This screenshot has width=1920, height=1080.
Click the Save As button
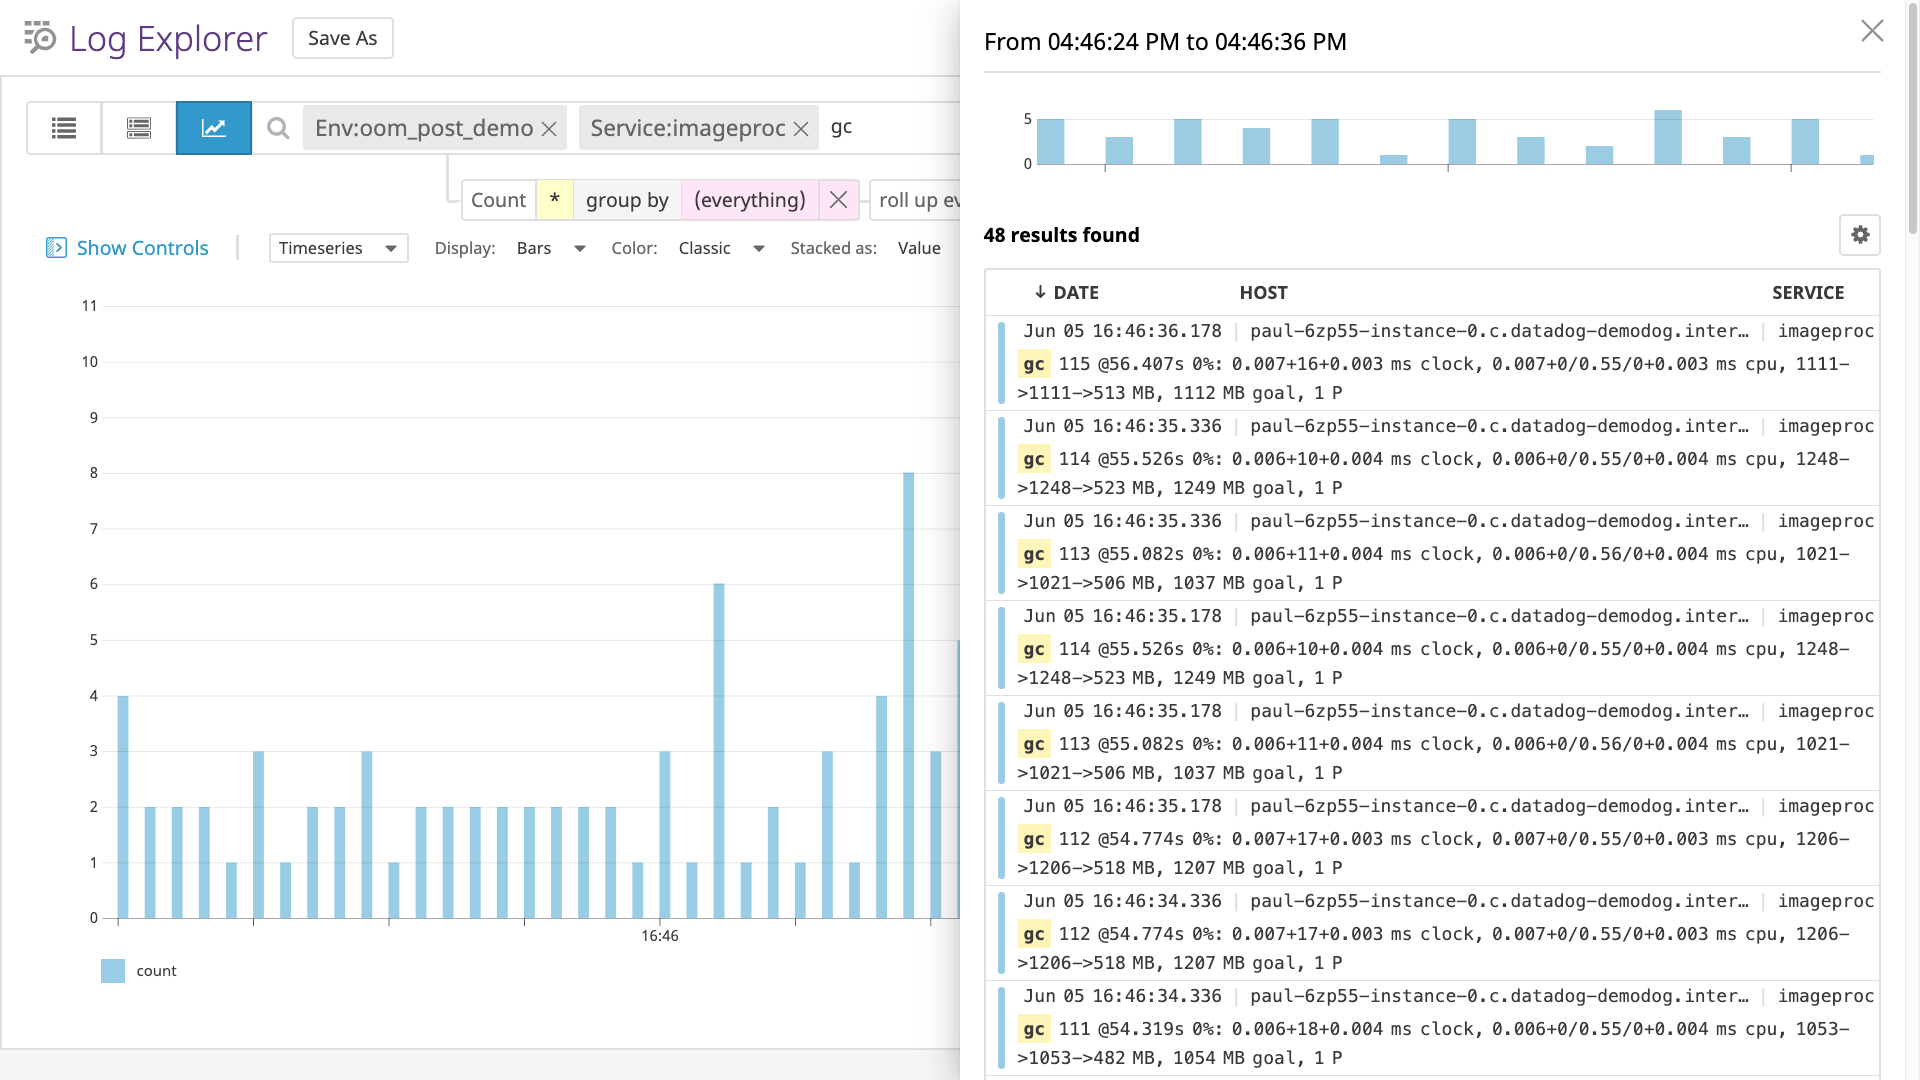[x=342, y=37]
